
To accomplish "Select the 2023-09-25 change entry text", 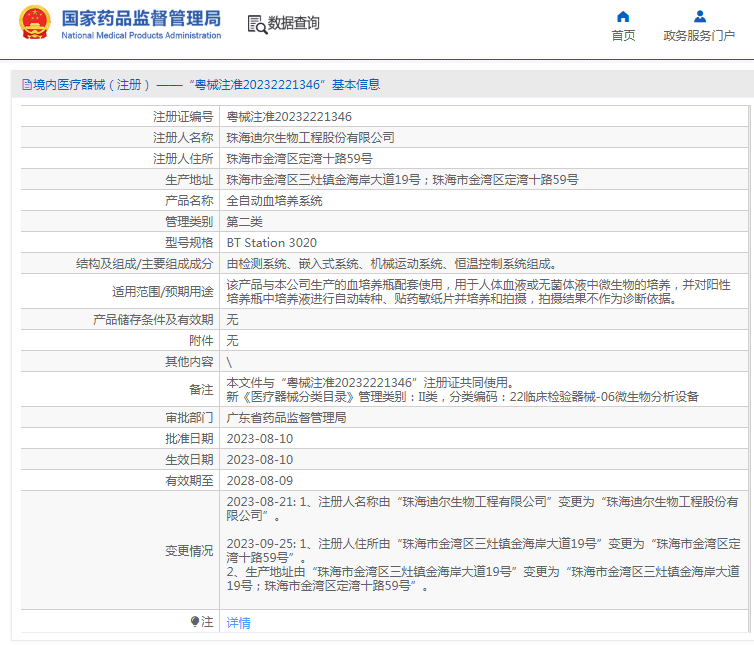I will click(x=483, y=565).
